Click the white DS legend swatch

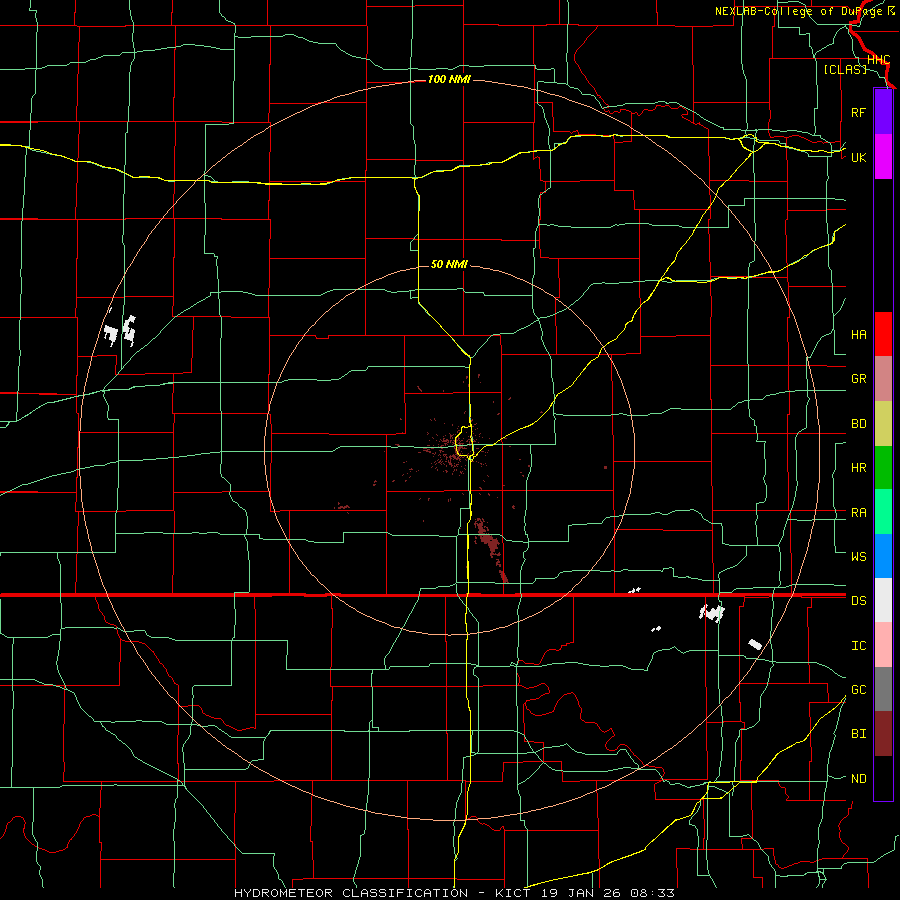click(x=883, y=600)
